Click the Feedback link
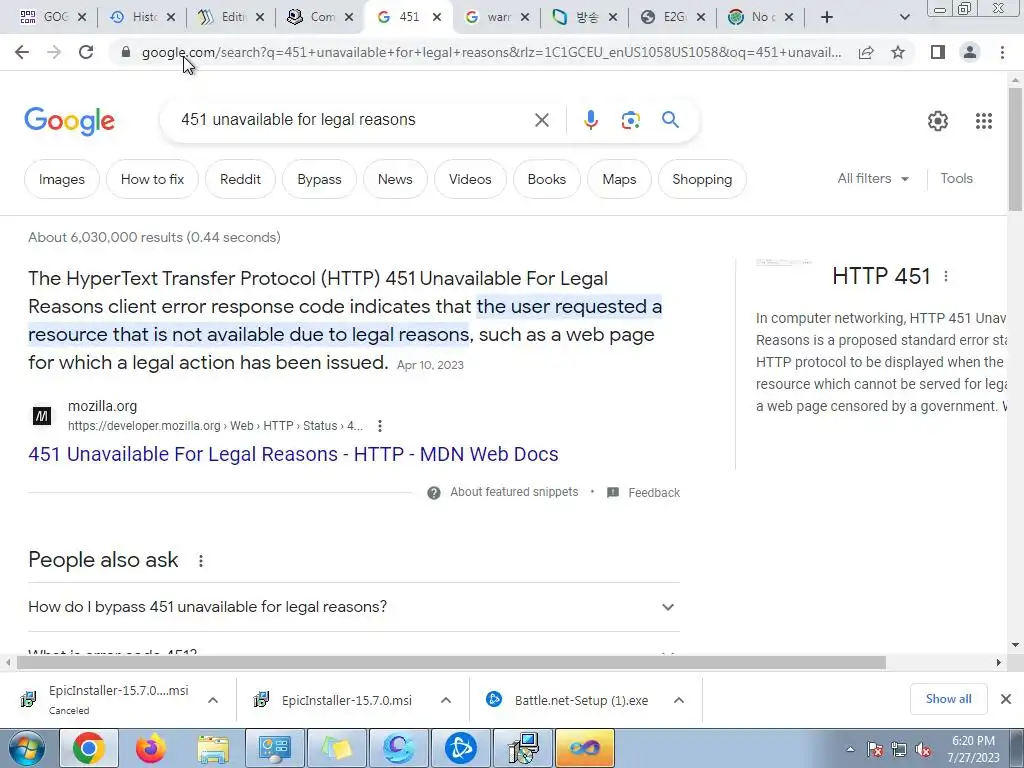Screen dimensions: 1024x768 (654, 492)
